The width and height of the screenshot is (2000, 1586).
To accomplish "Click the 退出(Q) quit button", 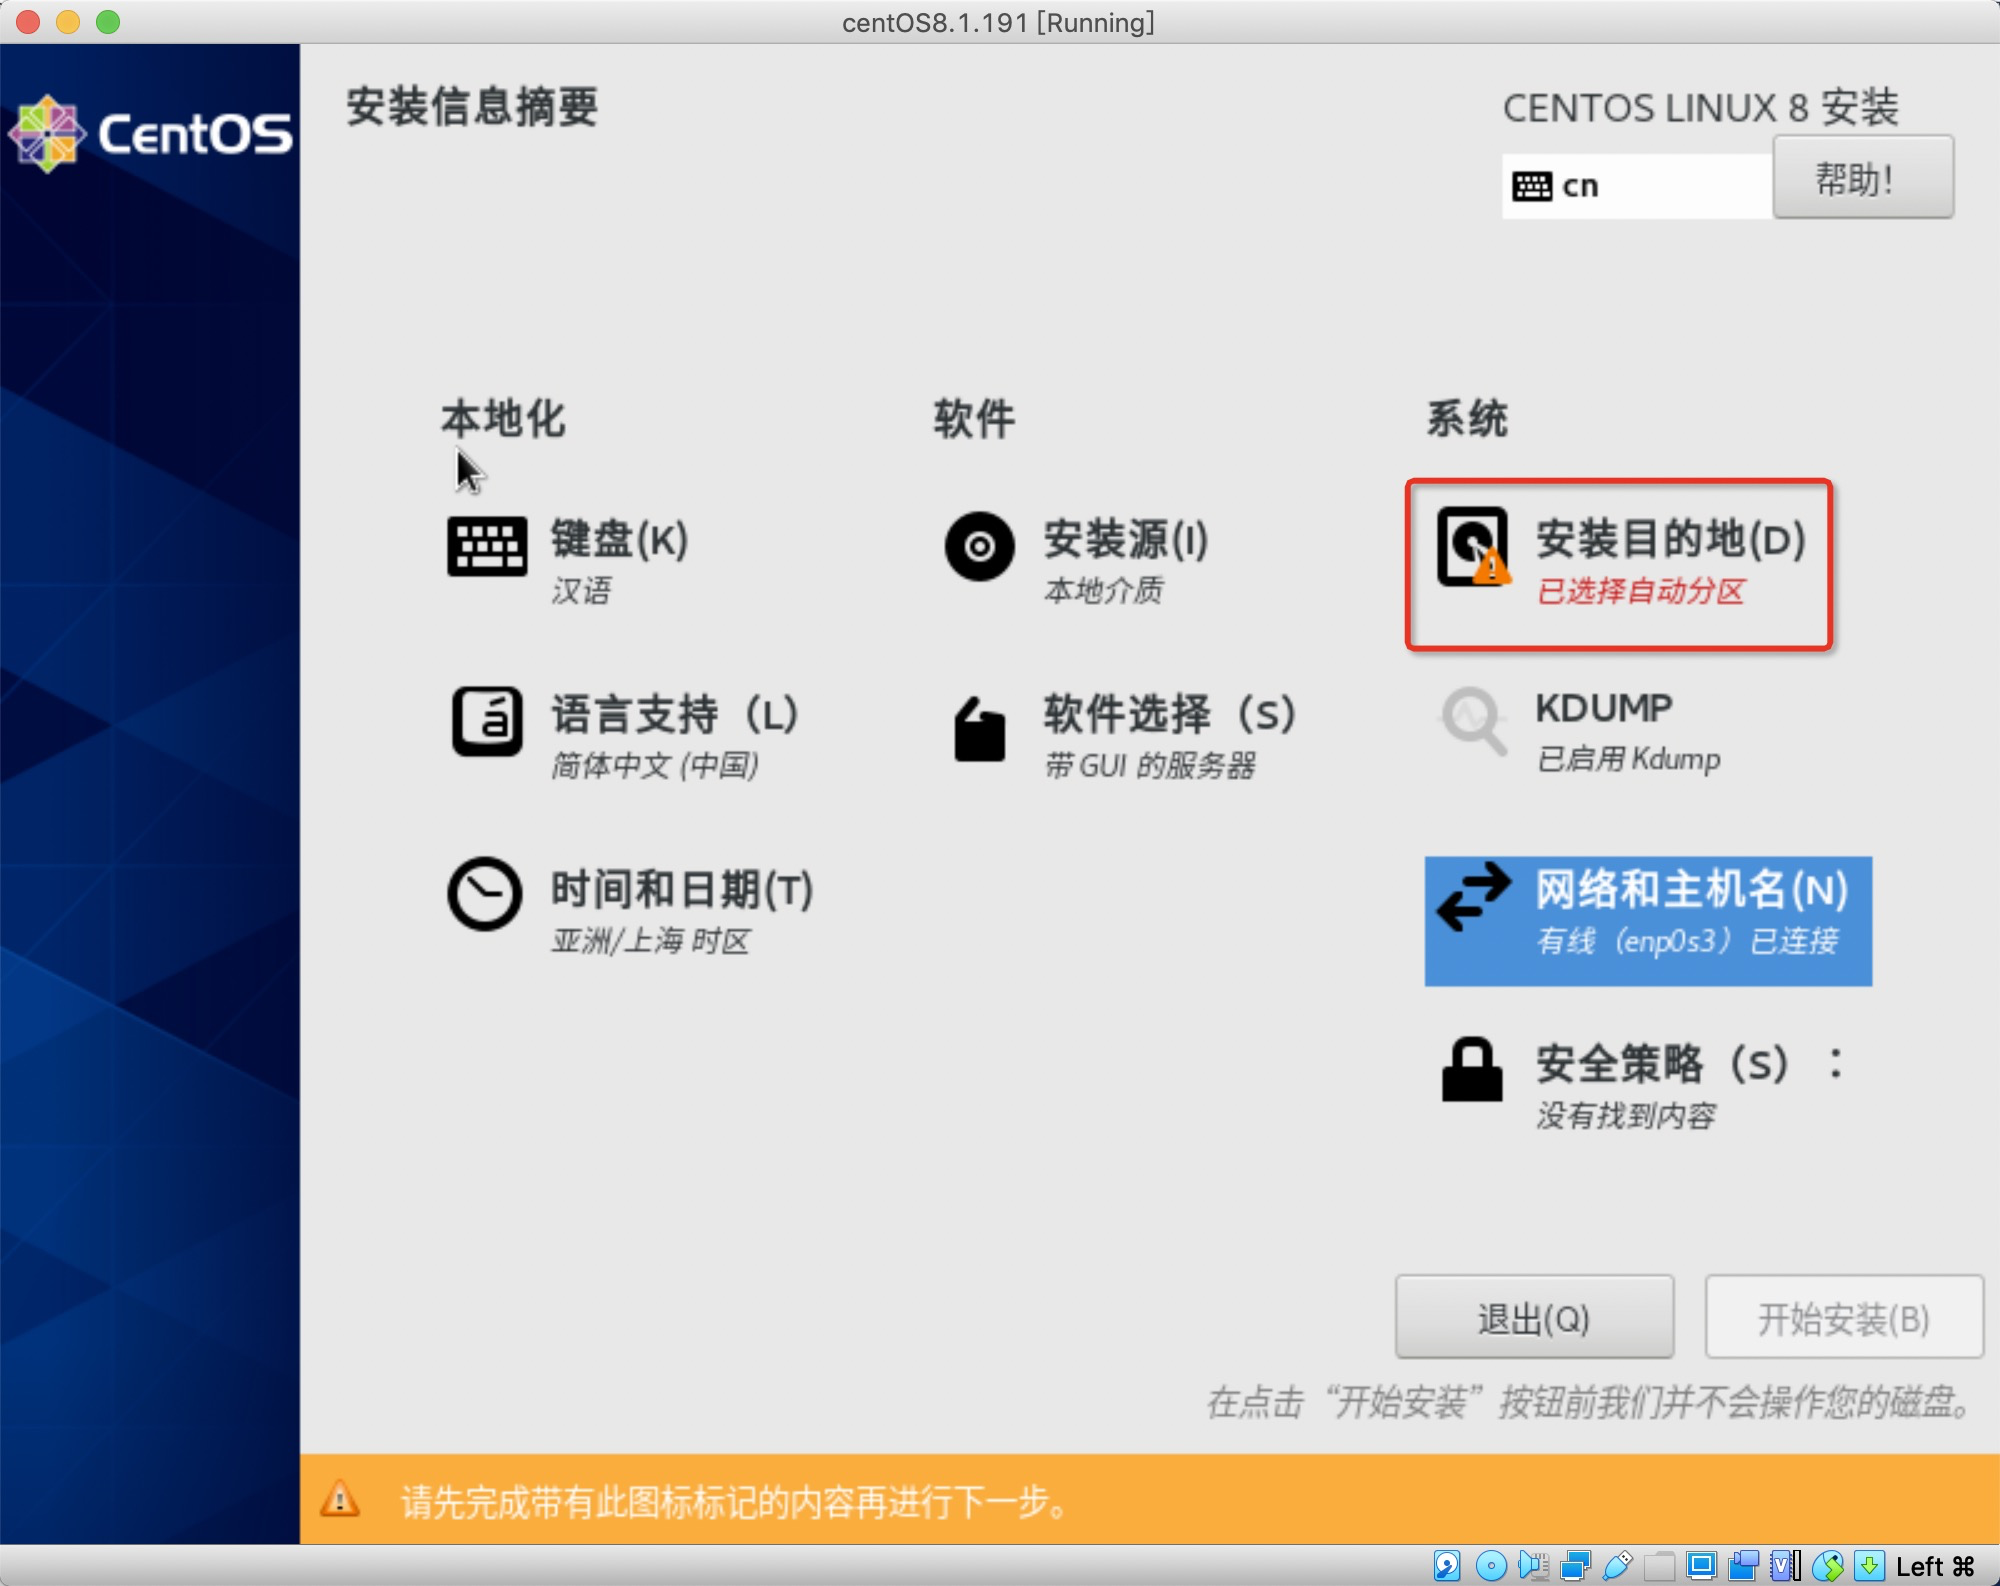I will pyautogui.click(x=1533, y=1318).
